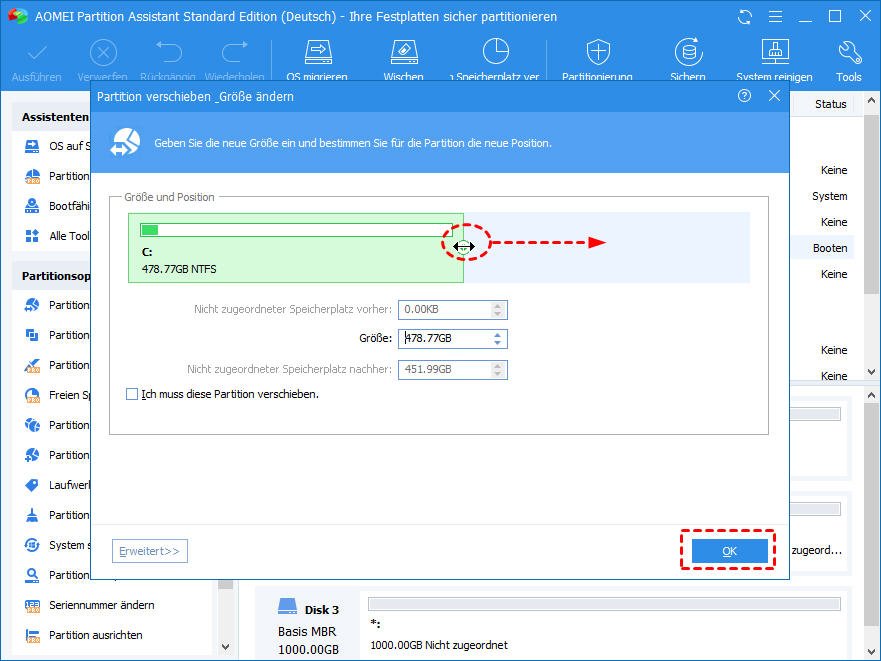The image size is (881, 661).
Task: Open the hamburger menu in title bar
Action: (775, 17)
